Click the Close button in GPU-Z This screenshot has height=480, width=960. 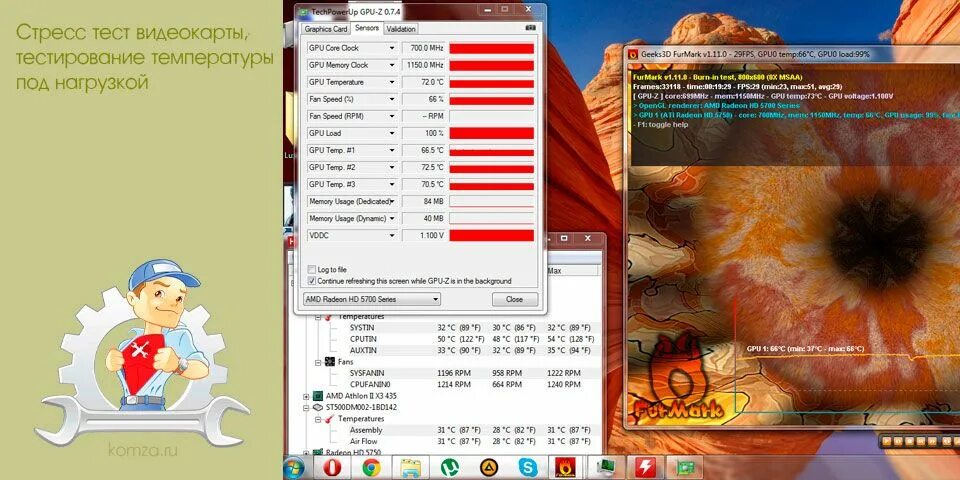515,299
